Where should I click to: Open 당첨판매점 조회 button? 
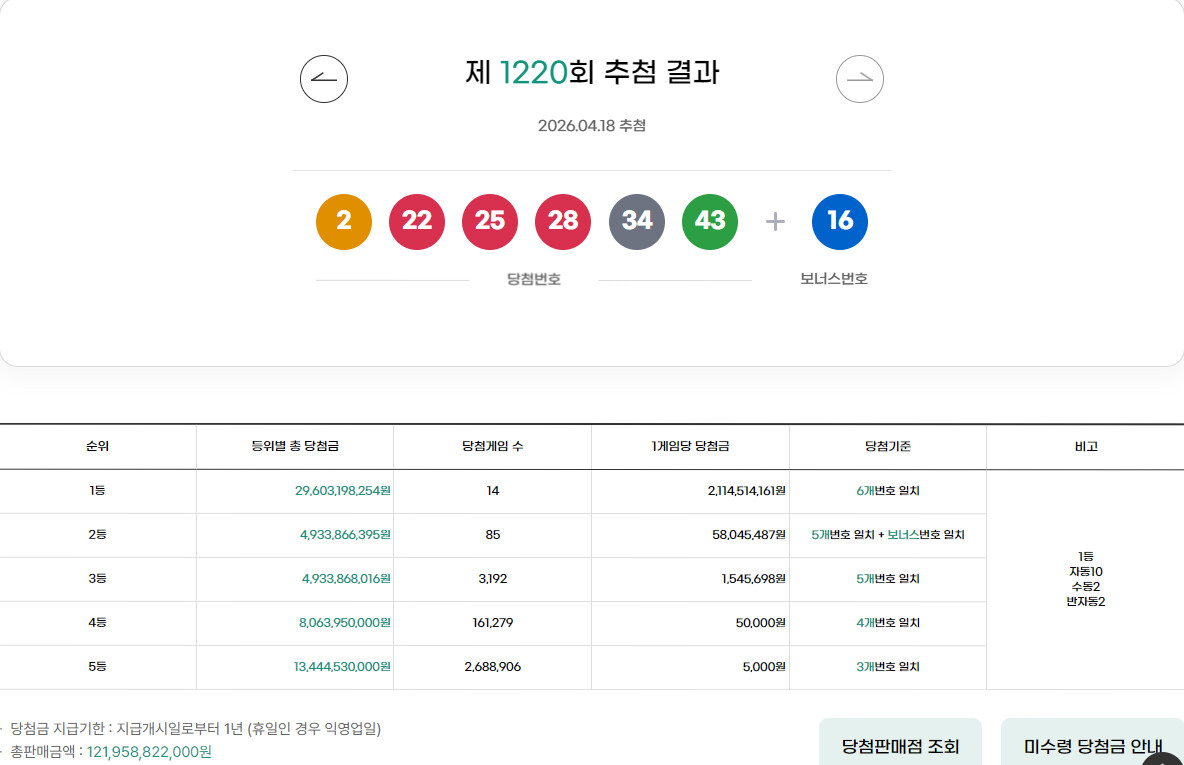[x=900, y=743]
